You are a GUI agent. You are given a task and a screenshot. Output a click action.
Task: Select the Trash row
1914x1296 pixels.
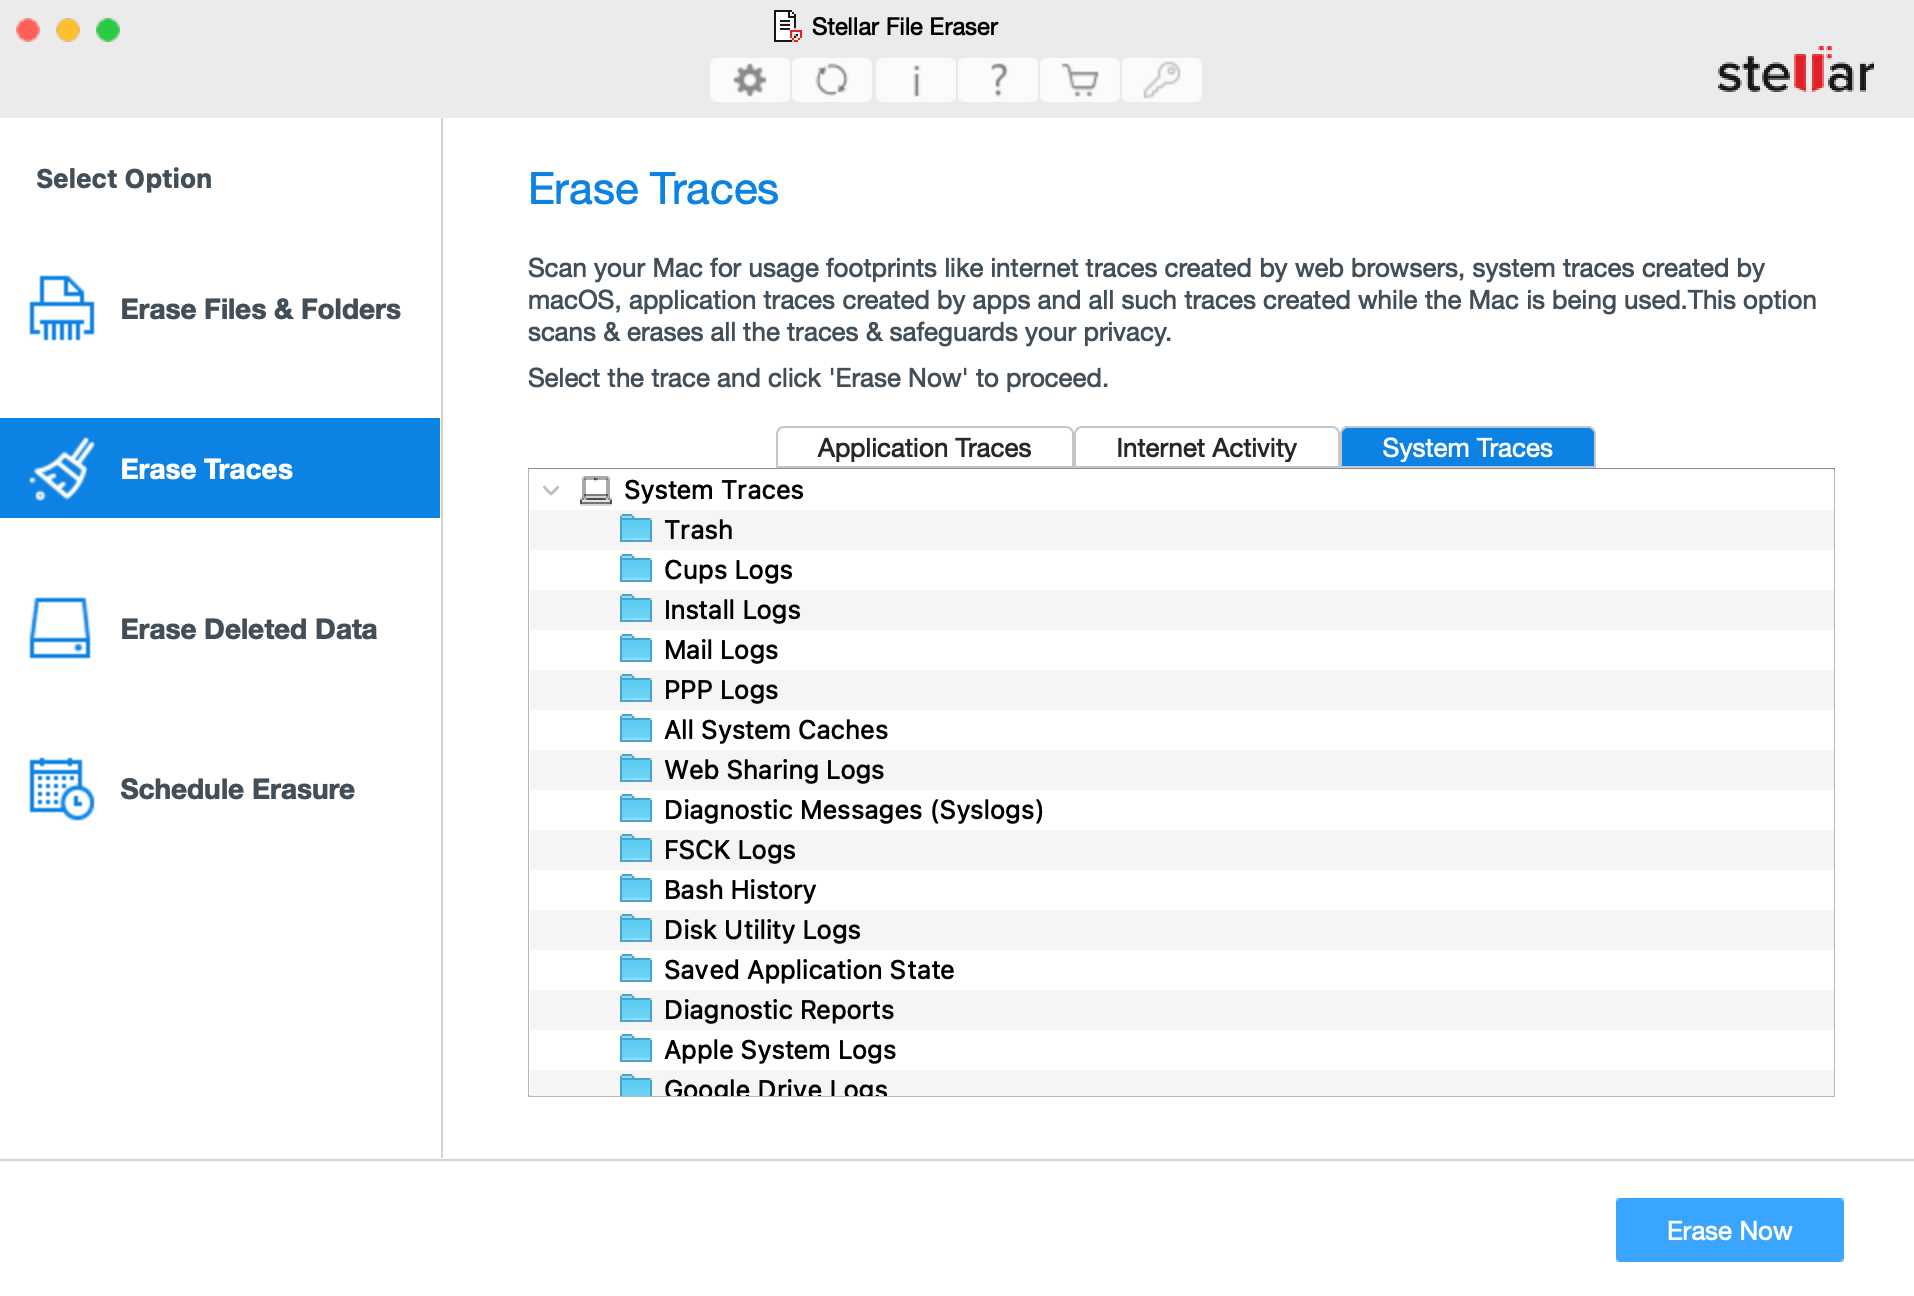[x=1181, y=530]
